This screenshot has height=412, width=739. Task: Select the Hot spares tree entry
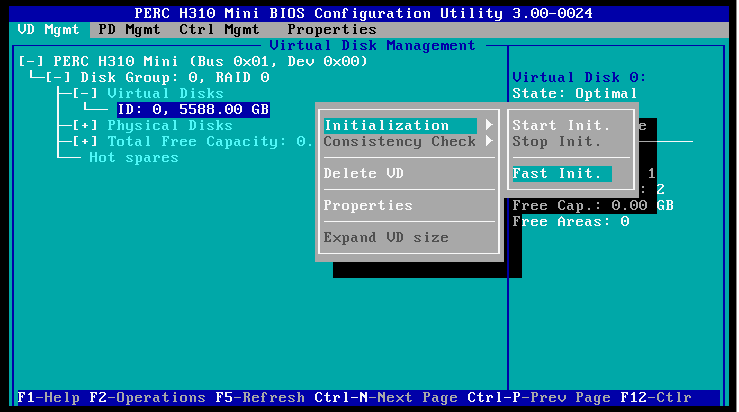133,158
